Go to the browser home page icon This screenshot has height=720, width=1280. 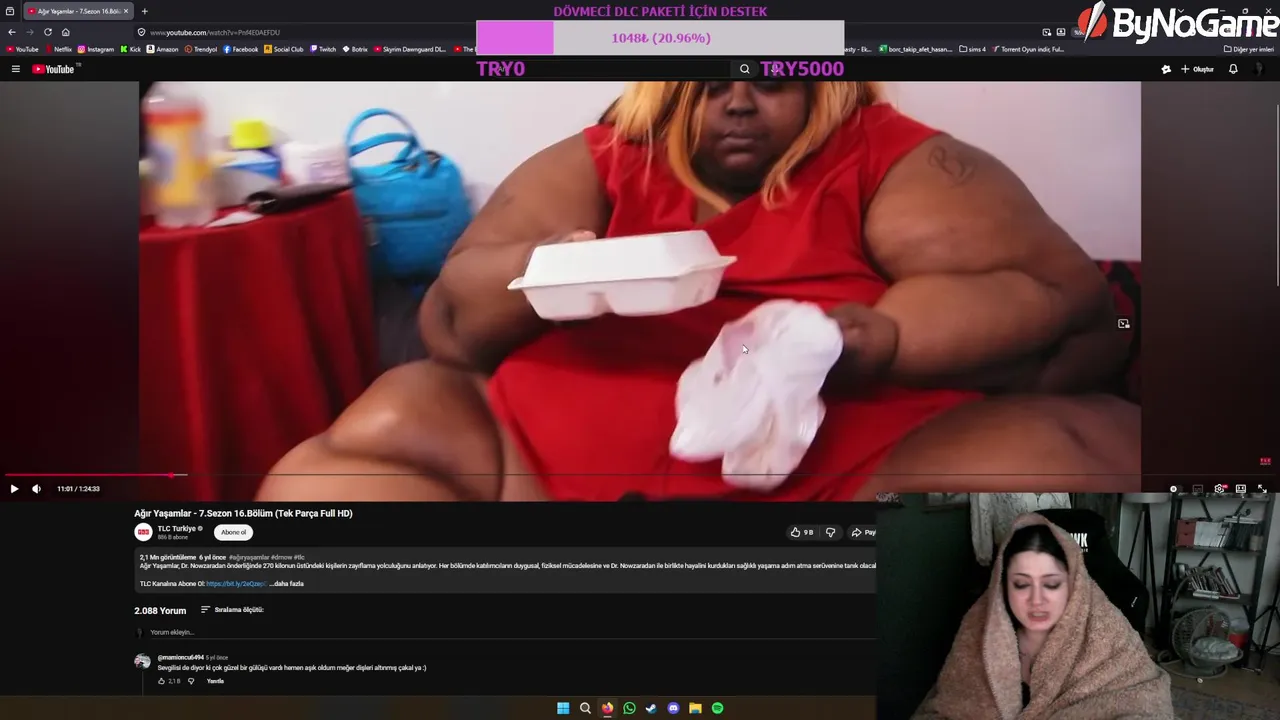click(66, 32)
